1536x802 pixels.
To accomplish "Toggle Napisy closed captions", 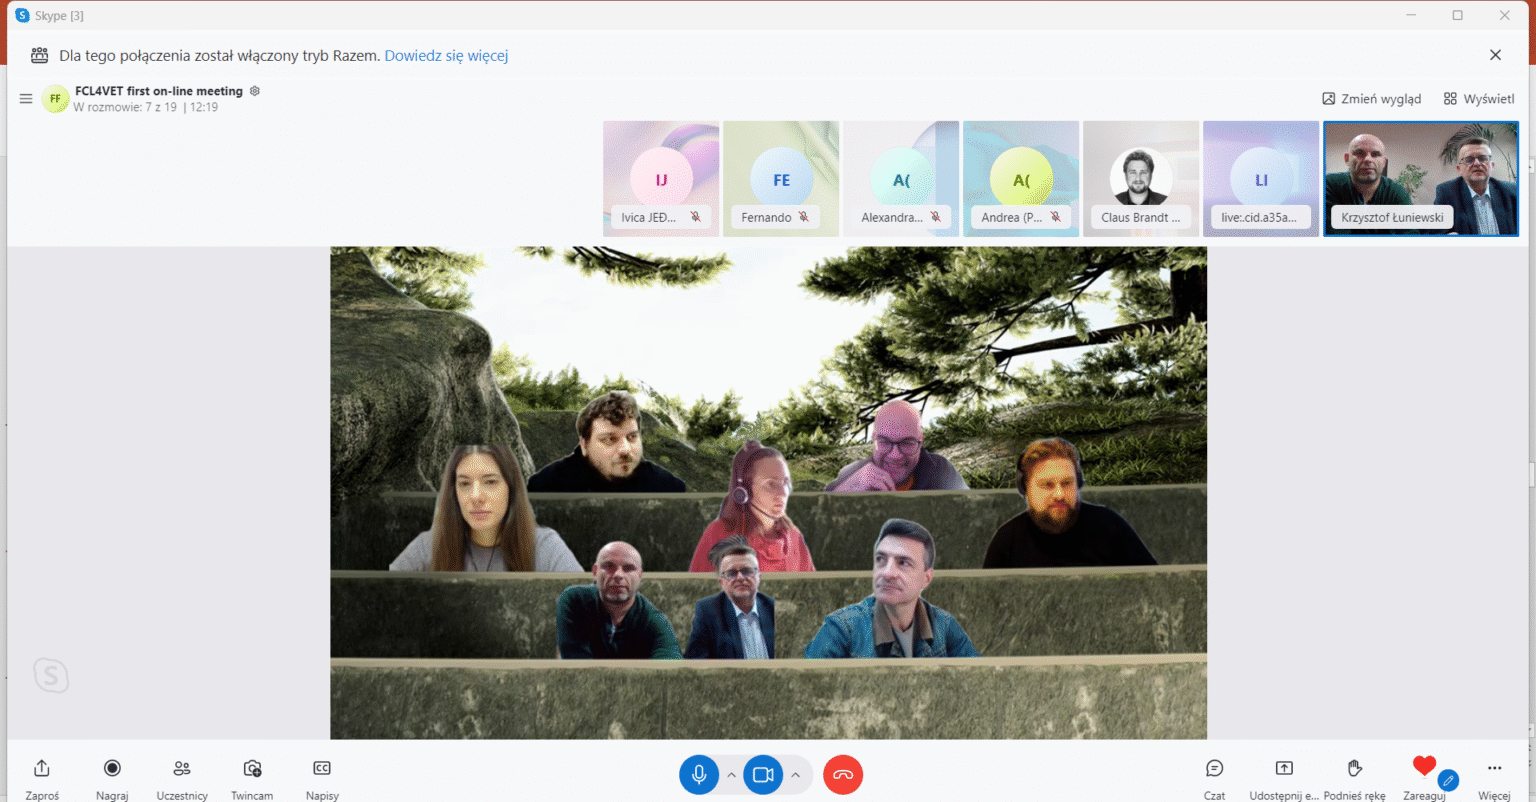I will click(322, 769).
